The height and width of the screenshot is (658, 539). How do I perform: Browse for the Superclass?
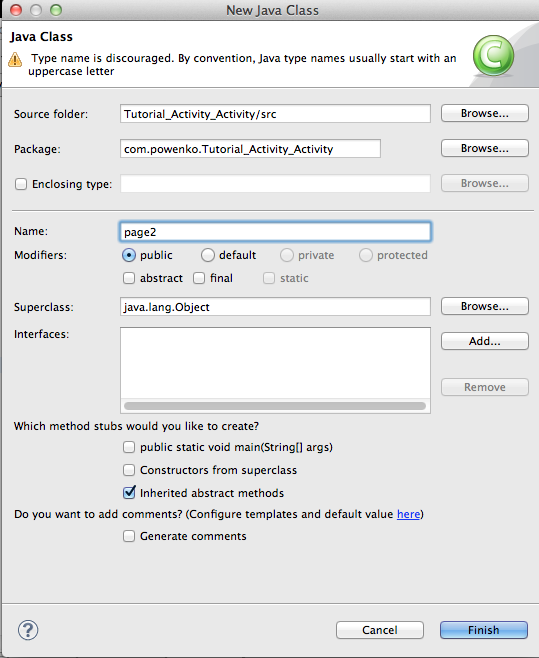[x=484, y=306]
